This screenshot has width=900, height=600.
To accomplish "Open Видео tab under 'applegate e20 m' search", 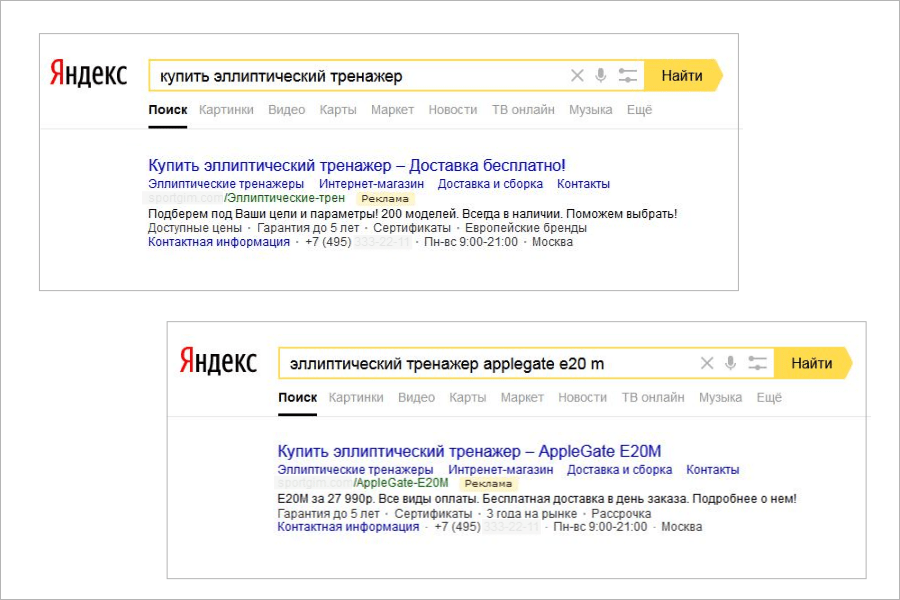I will click(x=416, y=397).
